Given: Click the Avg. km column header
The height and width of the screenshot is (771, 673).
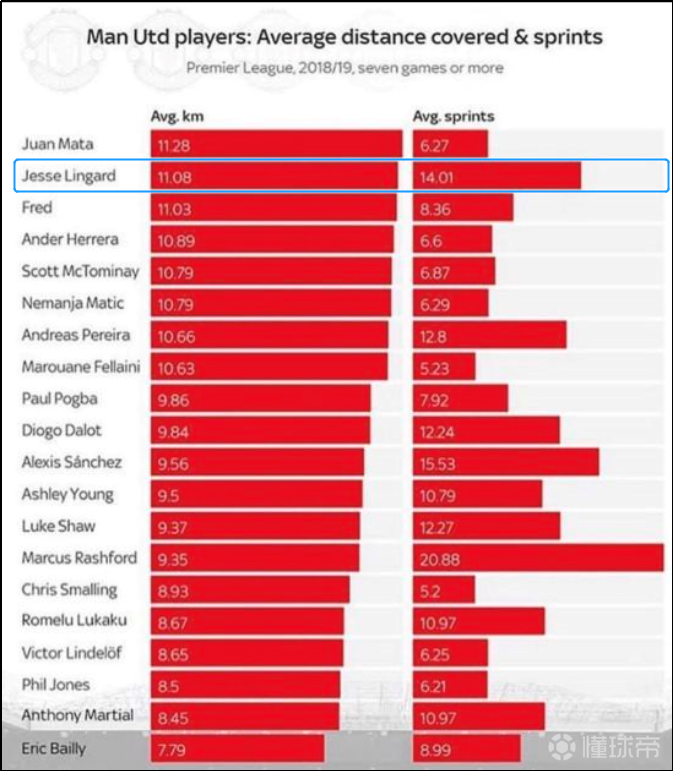Looking at the screenshot, I should click(177, 116).
